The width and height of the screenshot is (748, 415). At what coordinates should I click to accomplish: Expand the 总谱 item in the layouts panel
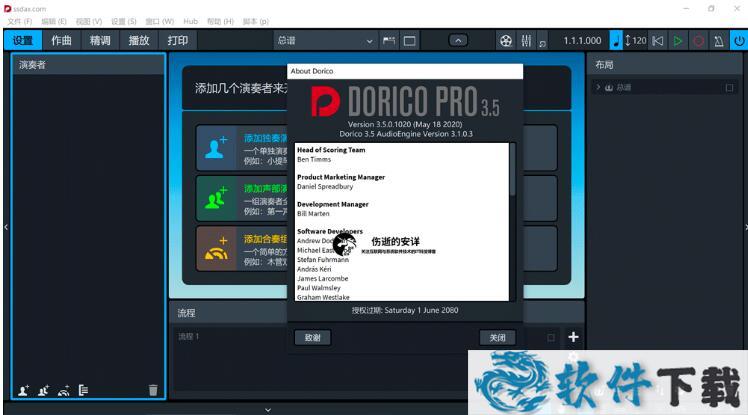tap(598, 88)
